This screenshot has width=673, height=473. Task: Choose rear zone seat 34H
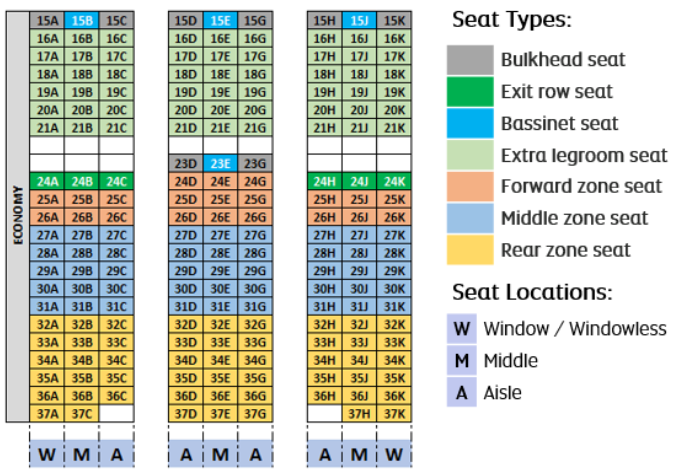324,360
